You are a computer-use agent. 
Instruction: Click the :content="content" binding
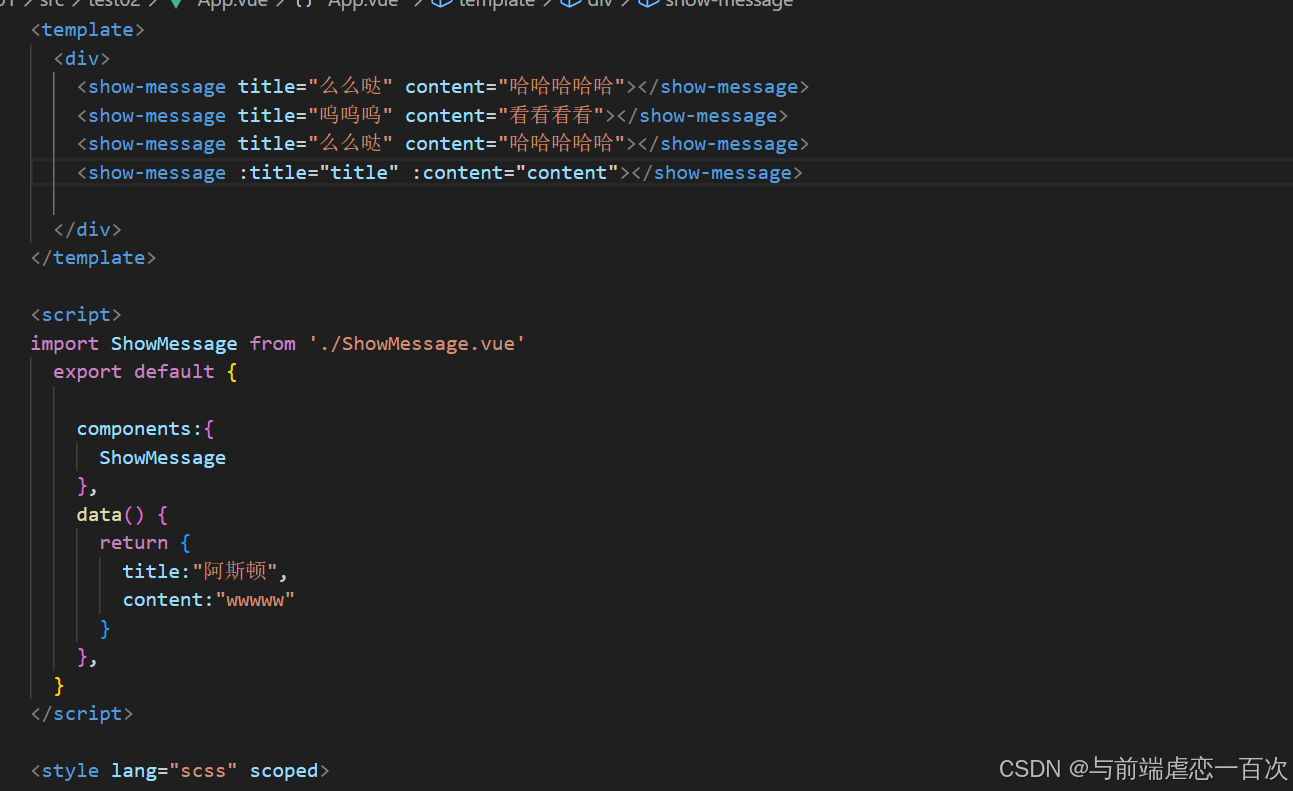[x=516, y=173]
